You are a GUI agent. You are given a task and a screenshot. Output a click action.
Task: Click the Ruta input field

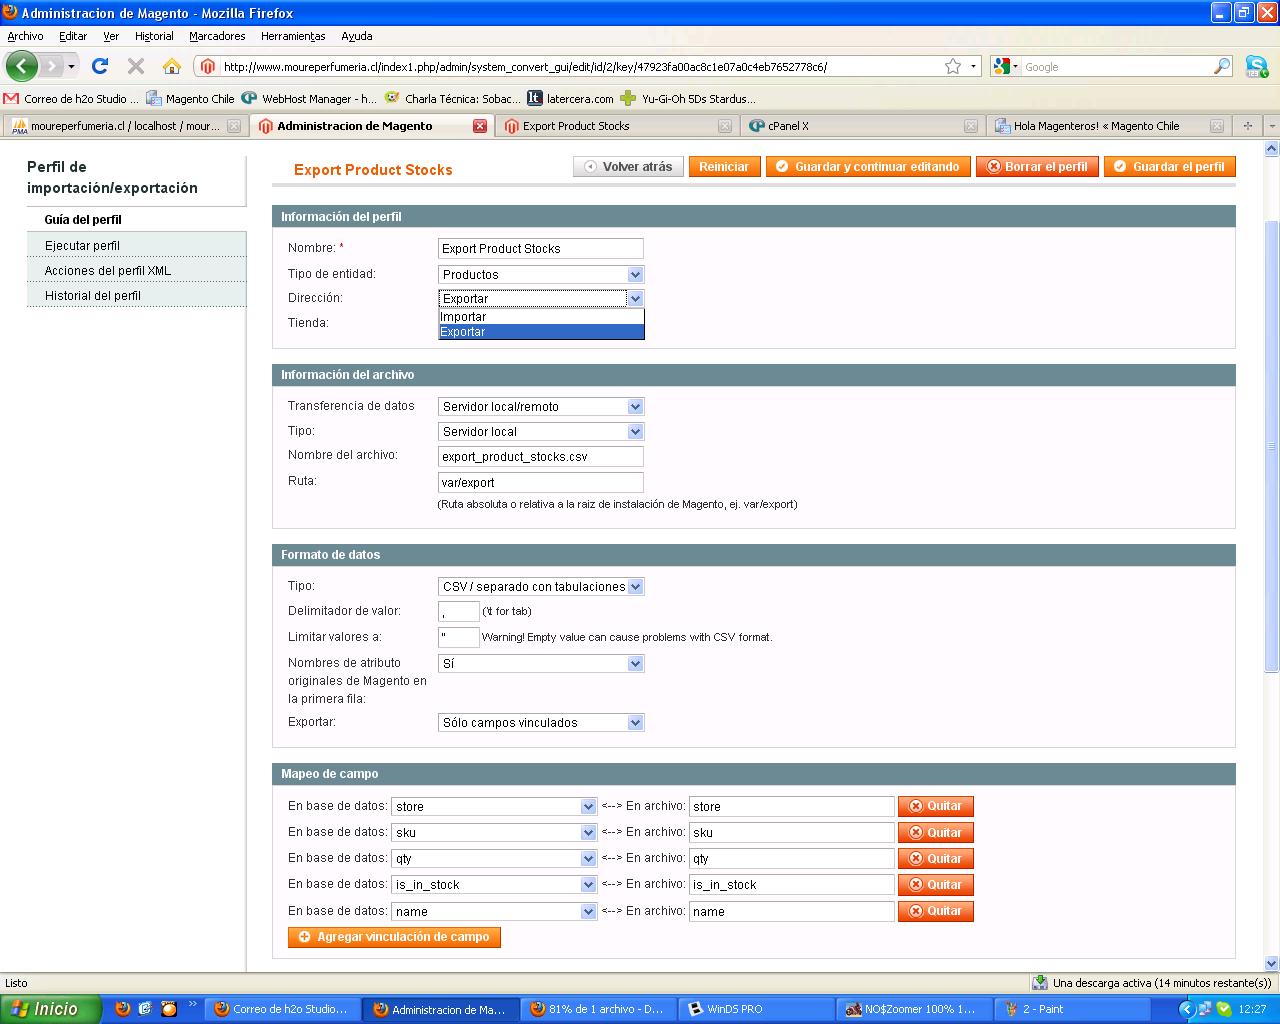coord(541,482)
